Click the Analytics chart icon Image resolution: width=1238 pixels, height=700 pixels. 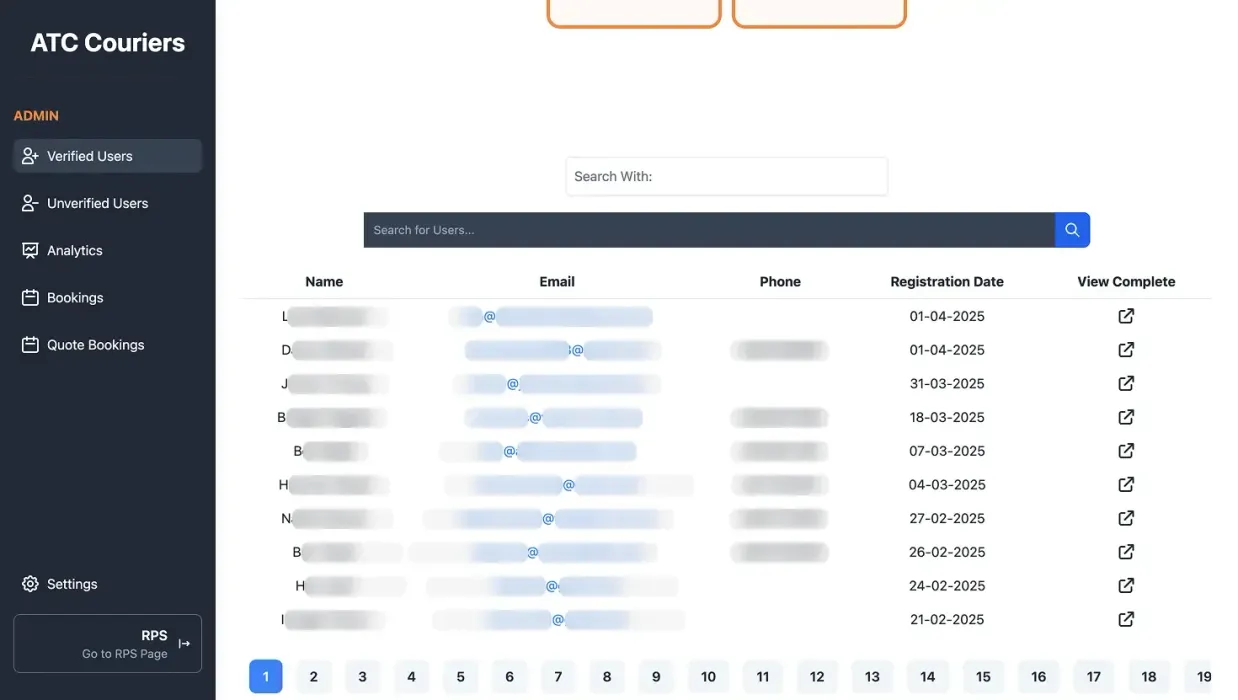click(30, 250)
